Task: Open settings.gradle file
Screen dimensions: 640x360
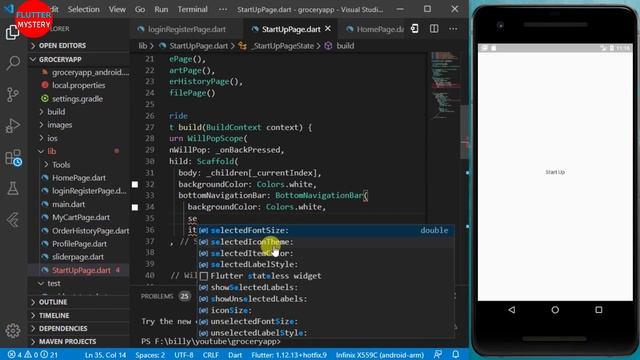Action: [77, 98]
